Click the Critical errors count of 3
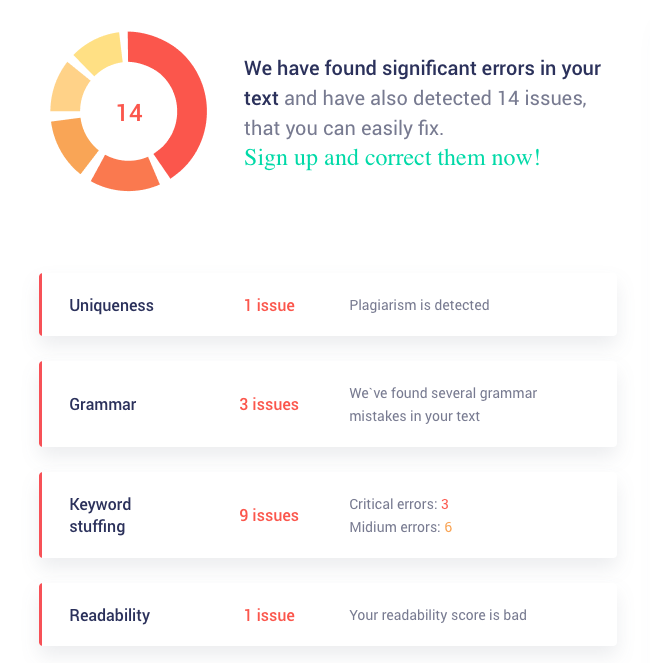The image size is (650, 663). (445, 504)
